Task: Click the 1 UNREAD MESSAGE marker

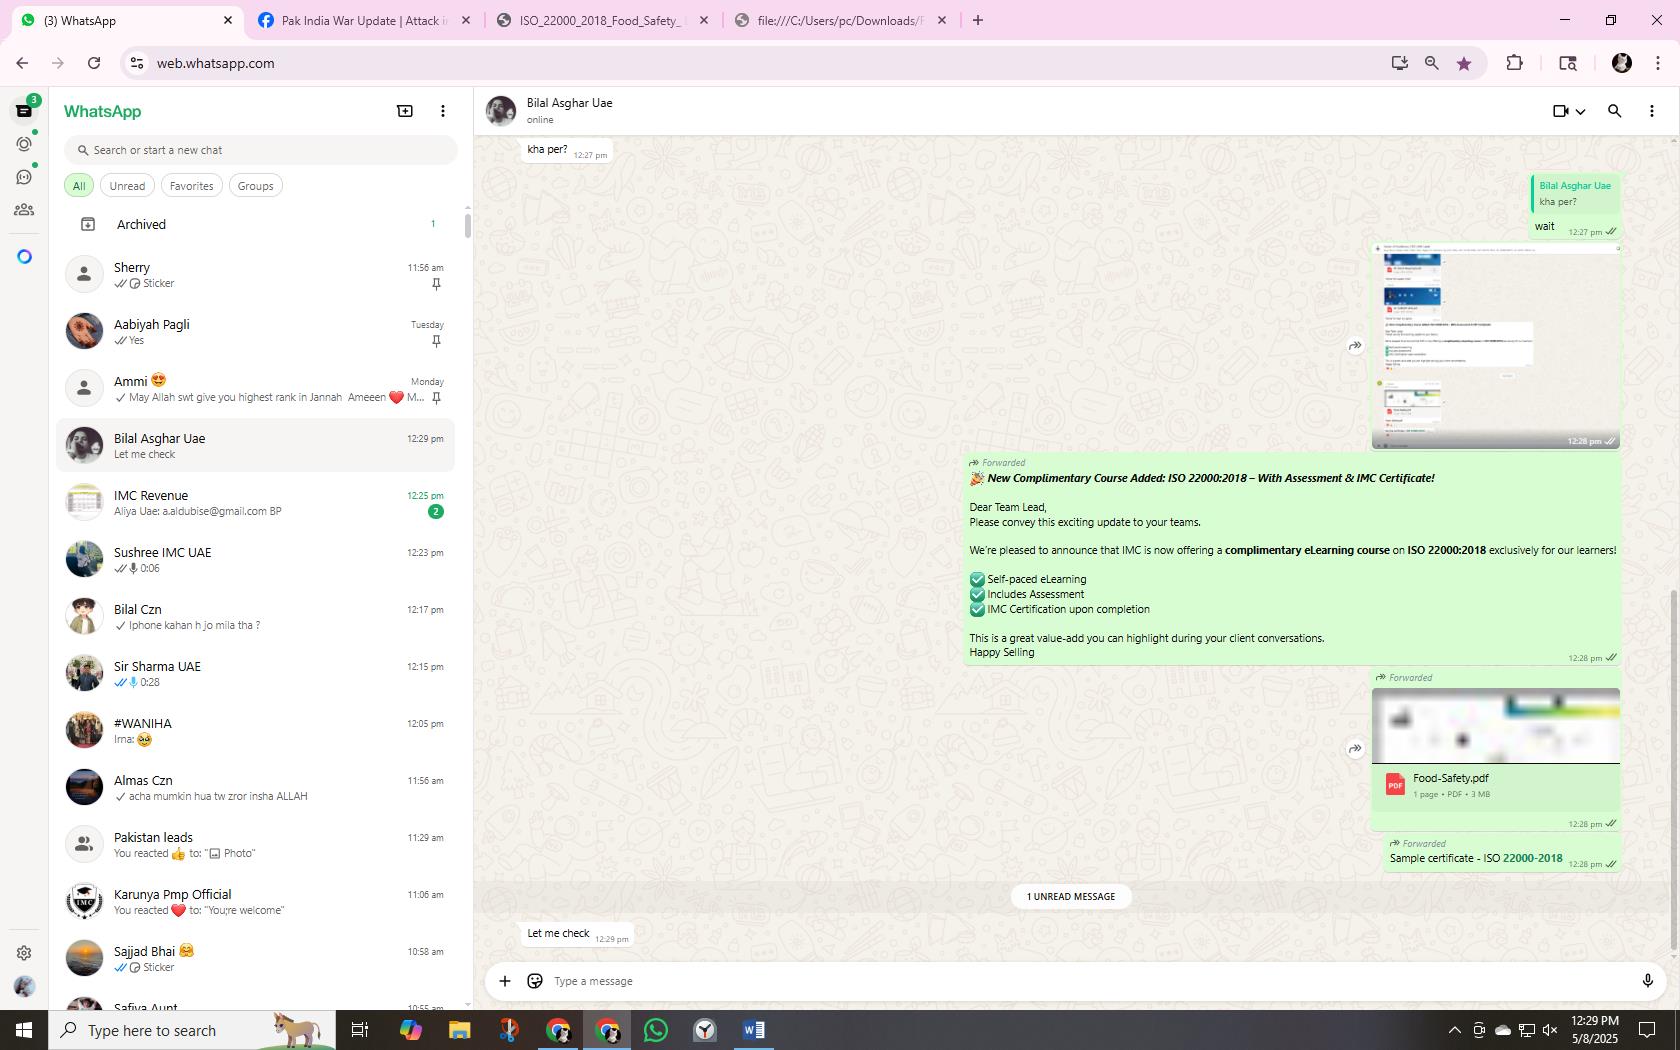Action: (x=1071, y=897)
